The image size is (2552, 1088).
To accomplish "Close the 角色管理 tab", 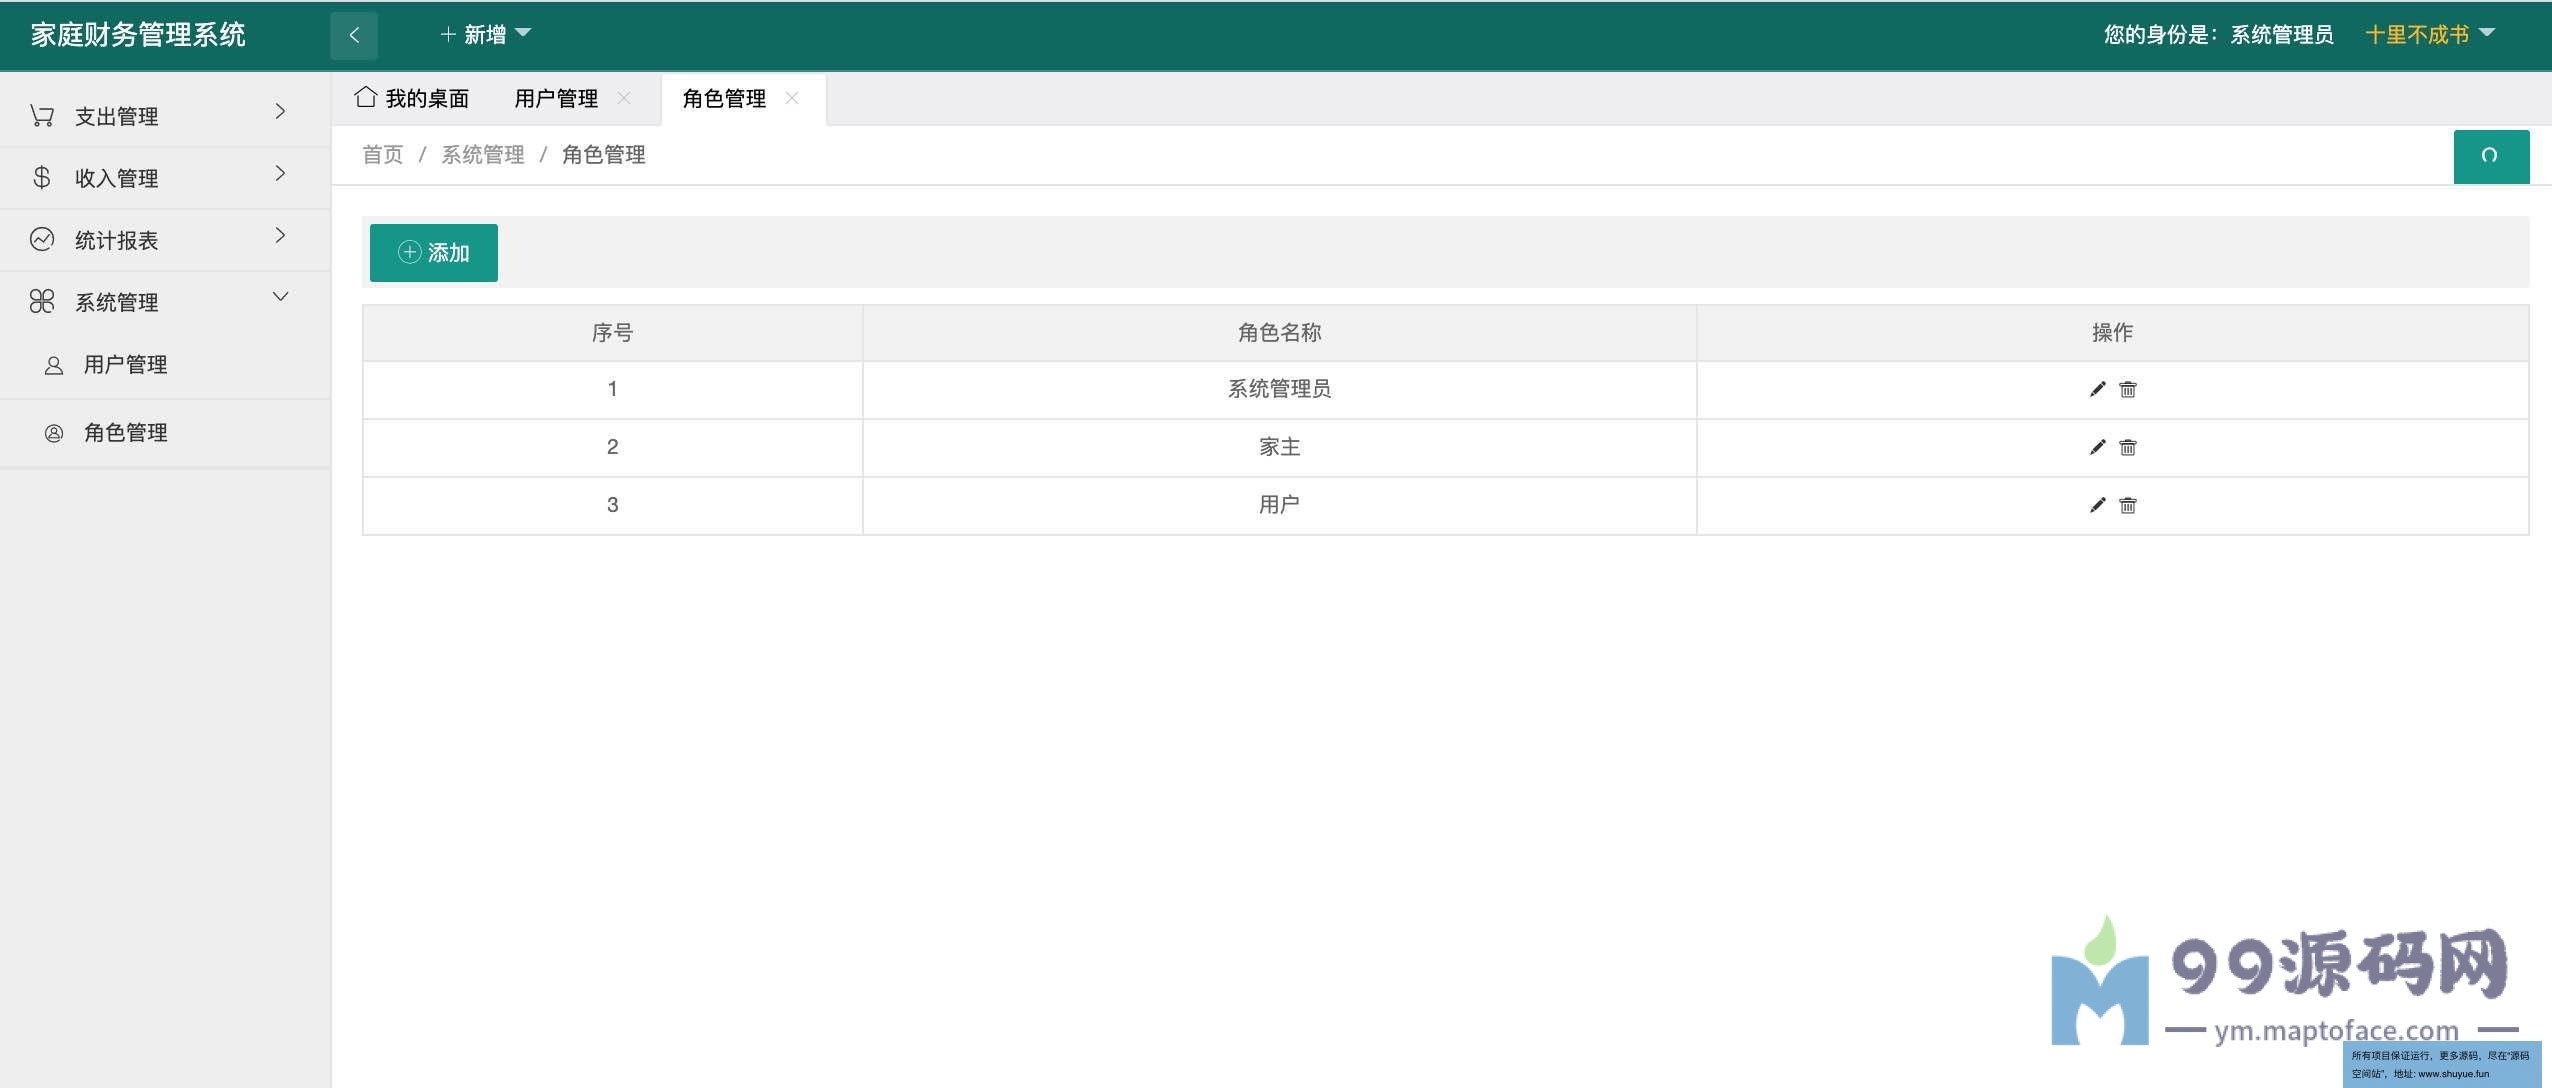I will click(792, 98).
